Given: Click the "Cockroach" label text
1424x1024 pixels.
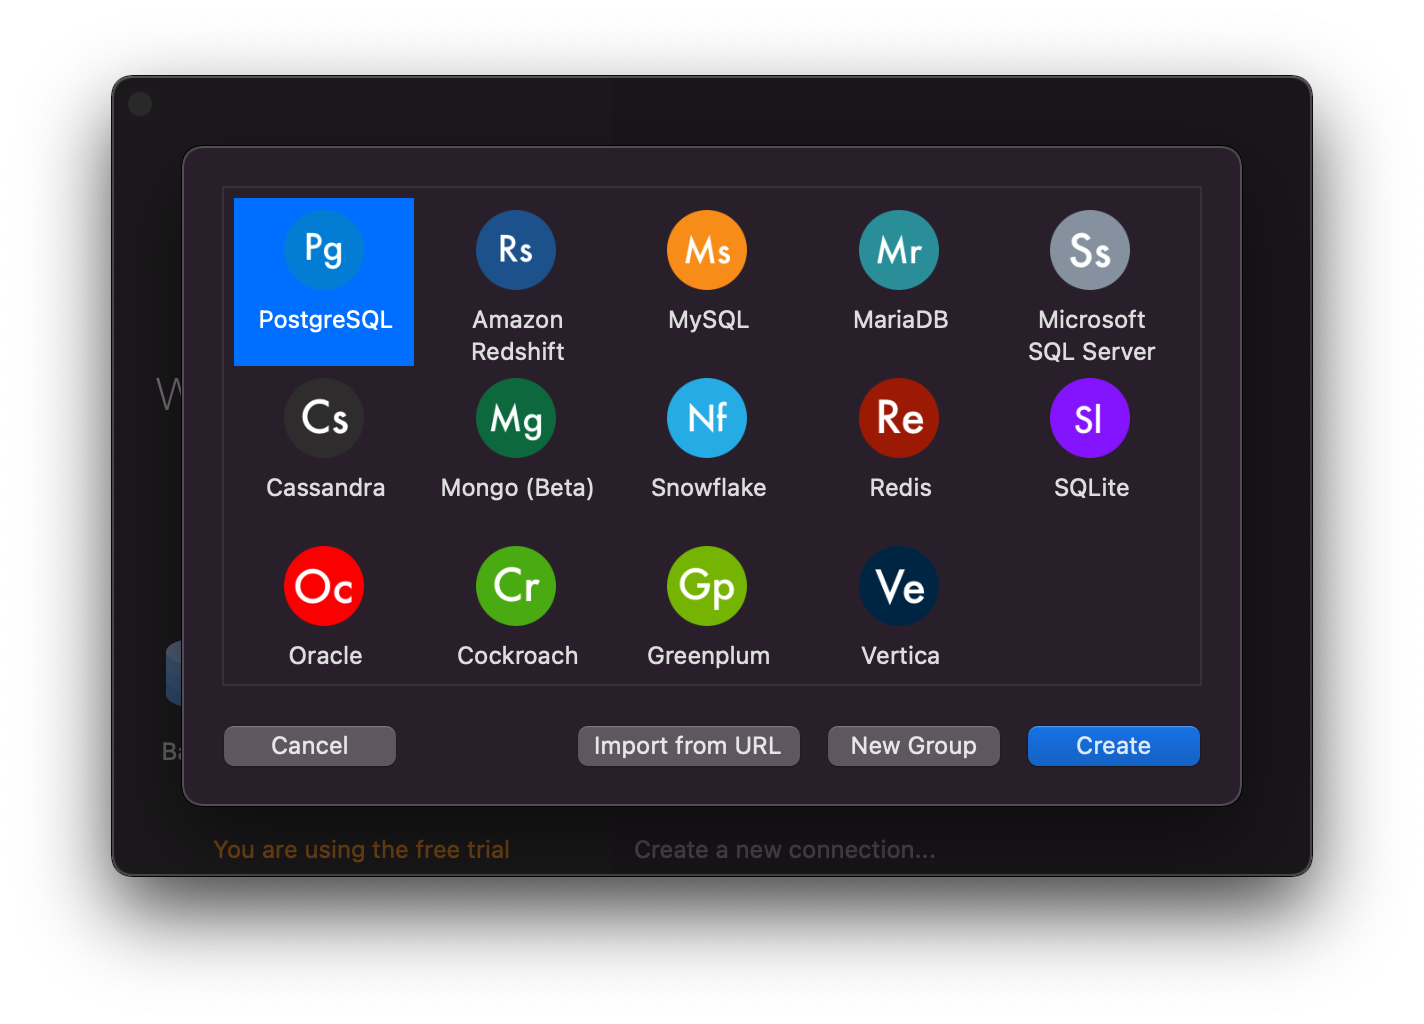Looking at the screenshot, I should point(518,656).
